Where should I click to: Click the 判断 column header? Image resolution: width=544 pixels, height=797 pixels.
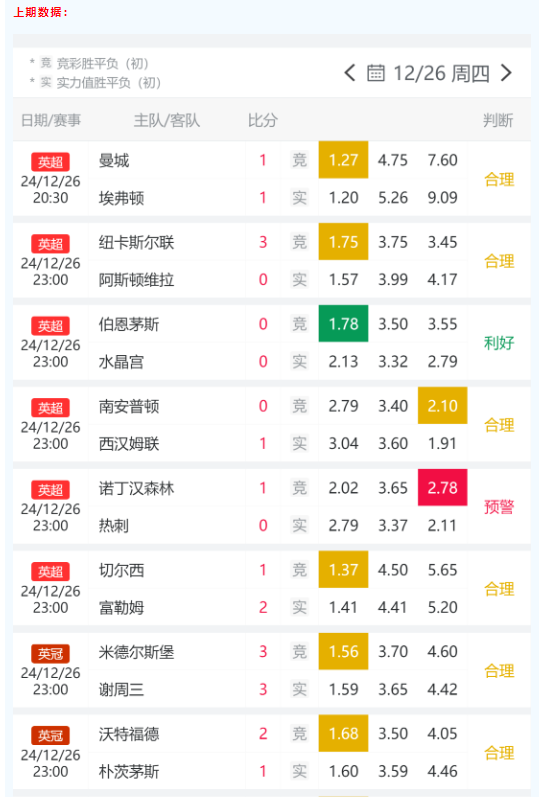tap(498, 120)
